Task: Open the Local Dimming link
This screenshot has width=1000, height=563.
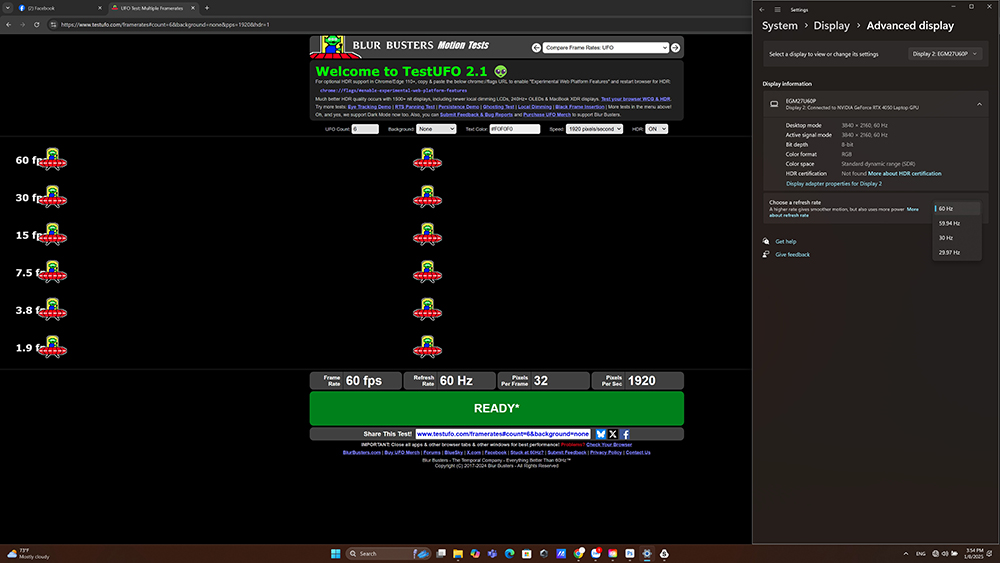Action: click(534, 107)
